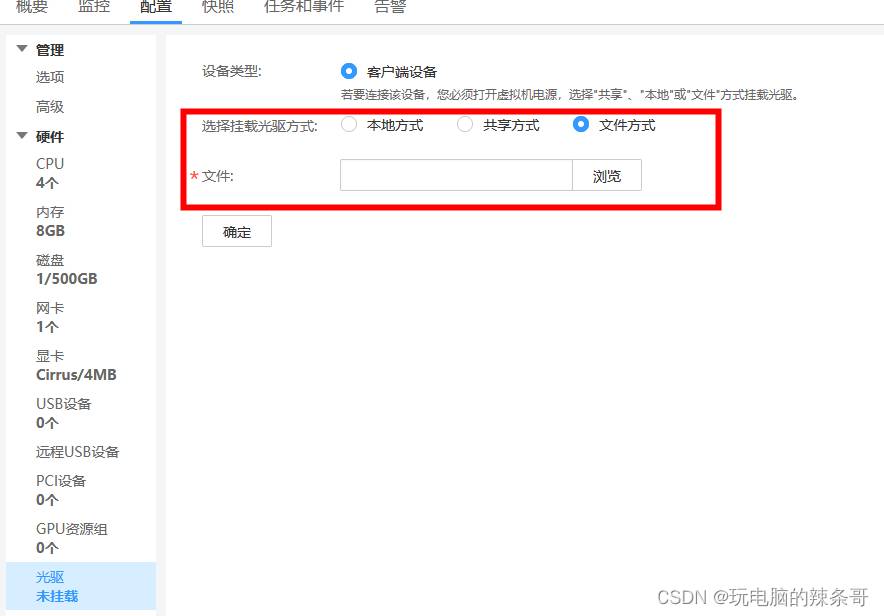The height and width of the screenshot is (616, 884).
Task: Select the 共享方式 mount option
Action: tap(465, 125)
